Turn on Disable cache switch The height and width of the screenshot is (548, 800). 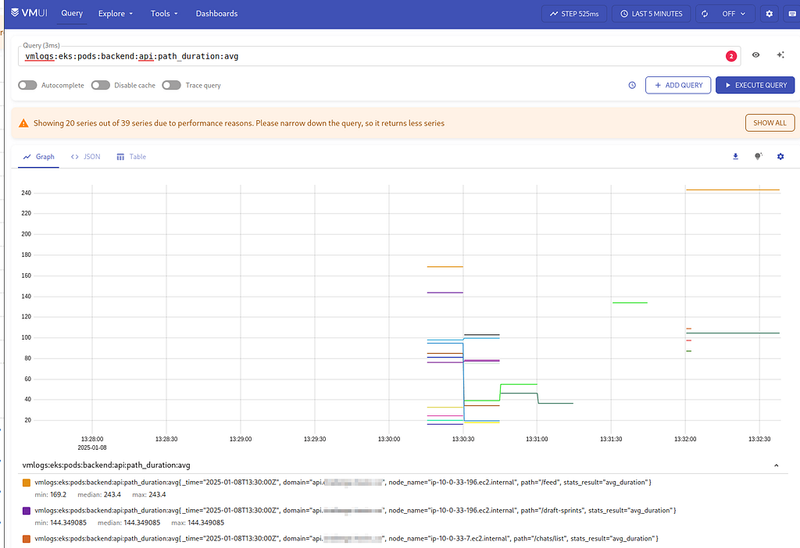click(100, 86)
